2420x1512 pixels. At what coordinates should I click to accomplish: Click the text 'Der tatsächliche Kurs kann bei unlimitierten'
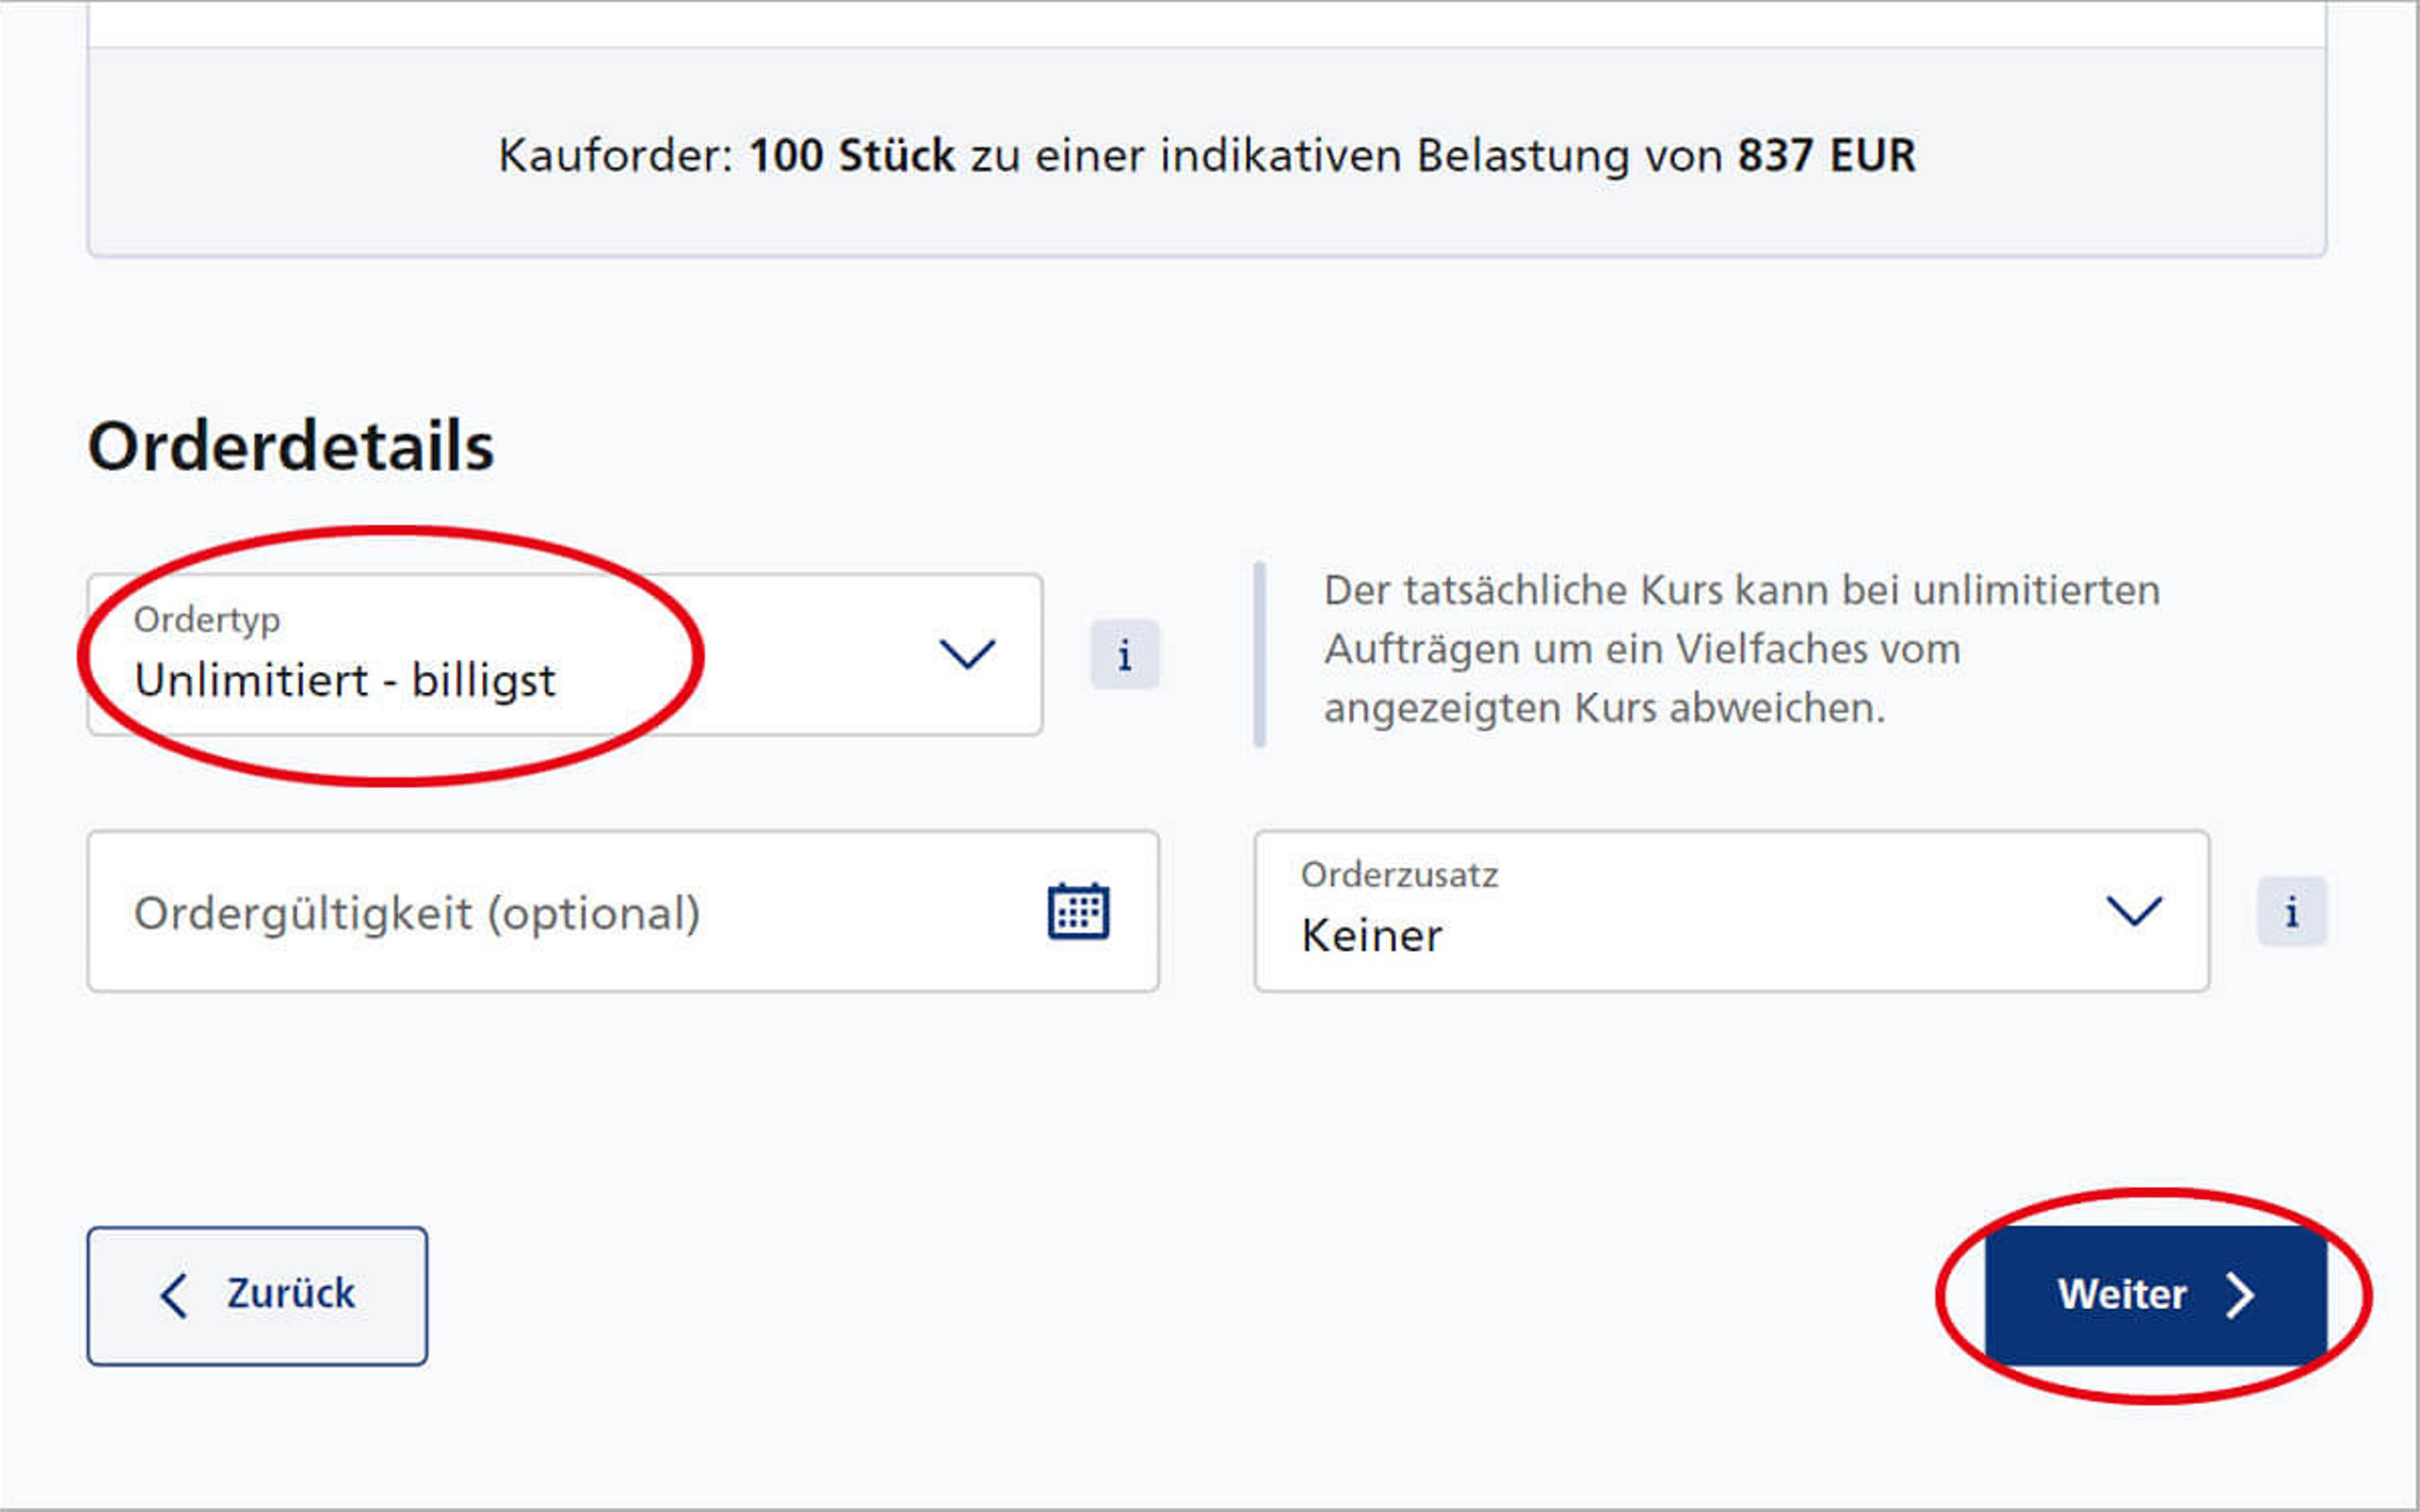click(x=1742, y=590)
